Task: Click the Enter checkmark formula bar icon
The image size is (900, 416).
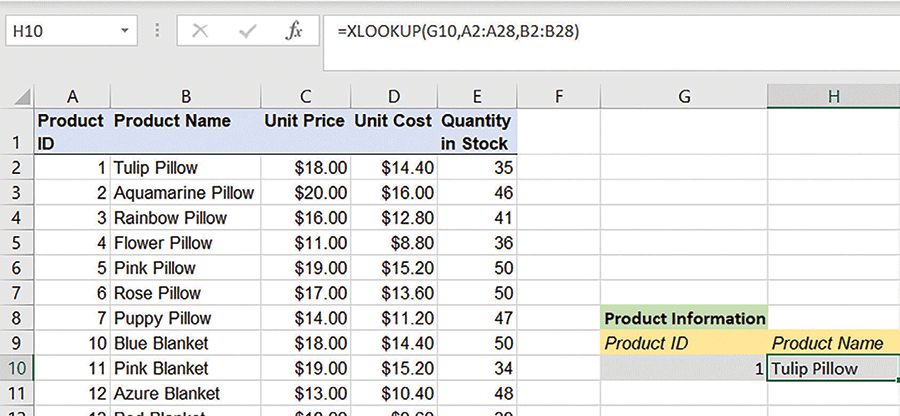Action: click(x=246, y=31)
